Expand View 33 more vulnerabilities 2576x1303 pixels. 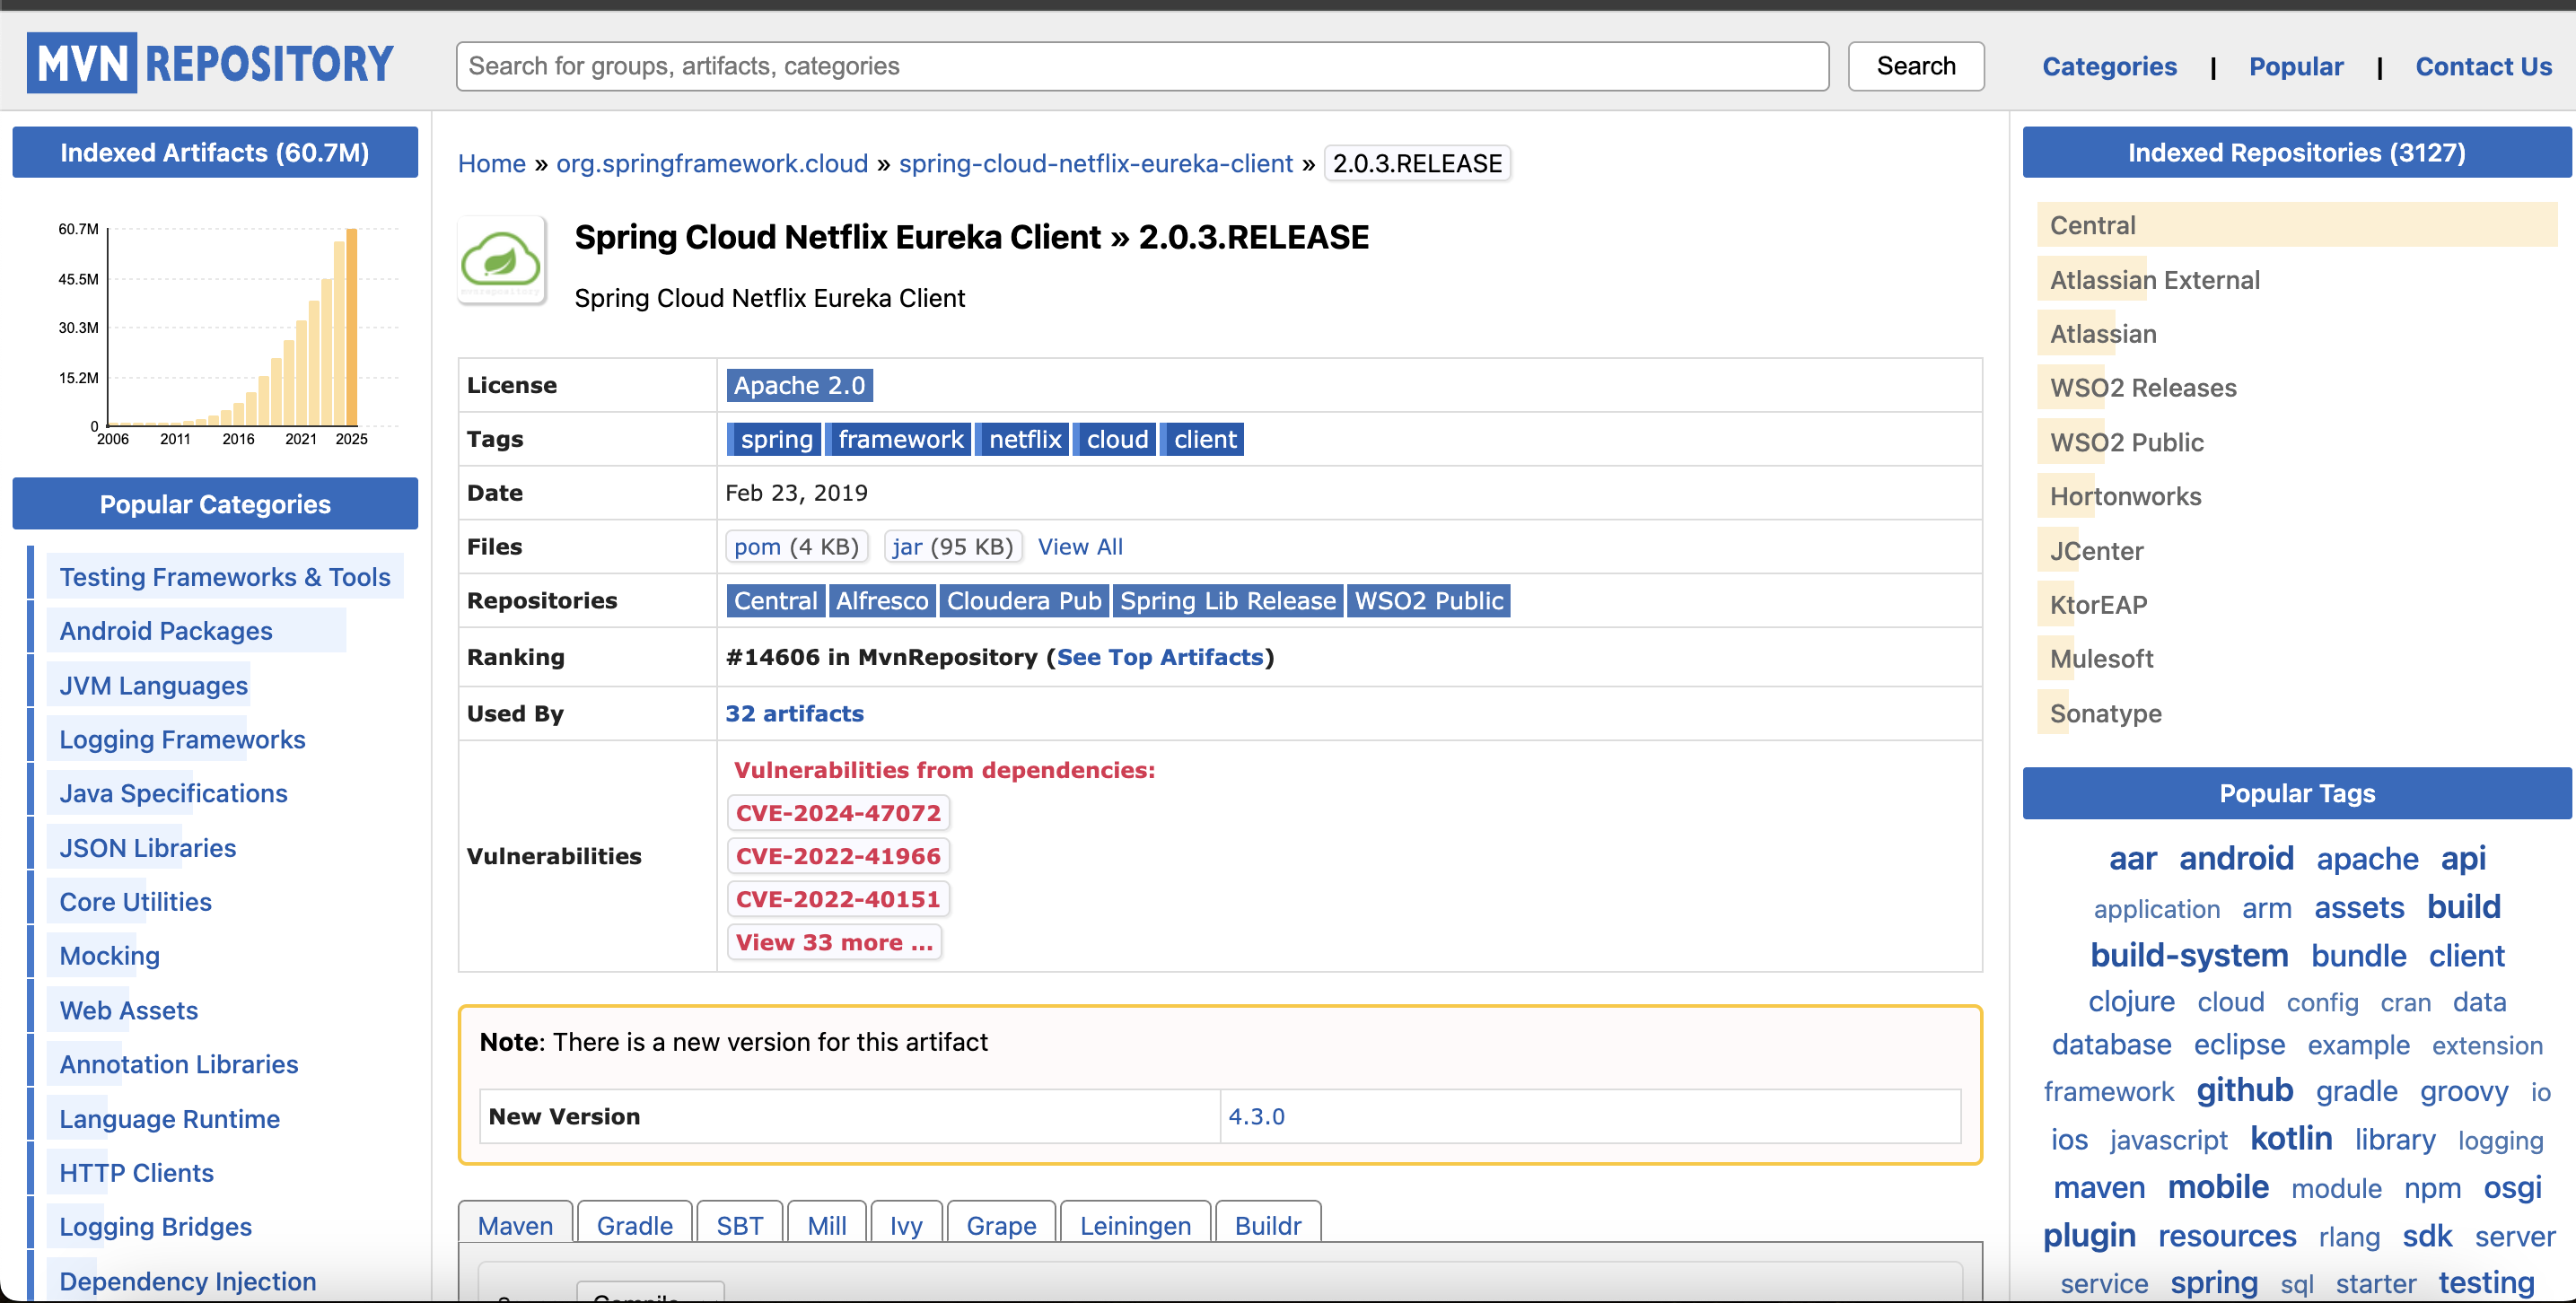(x=833, y=942)
